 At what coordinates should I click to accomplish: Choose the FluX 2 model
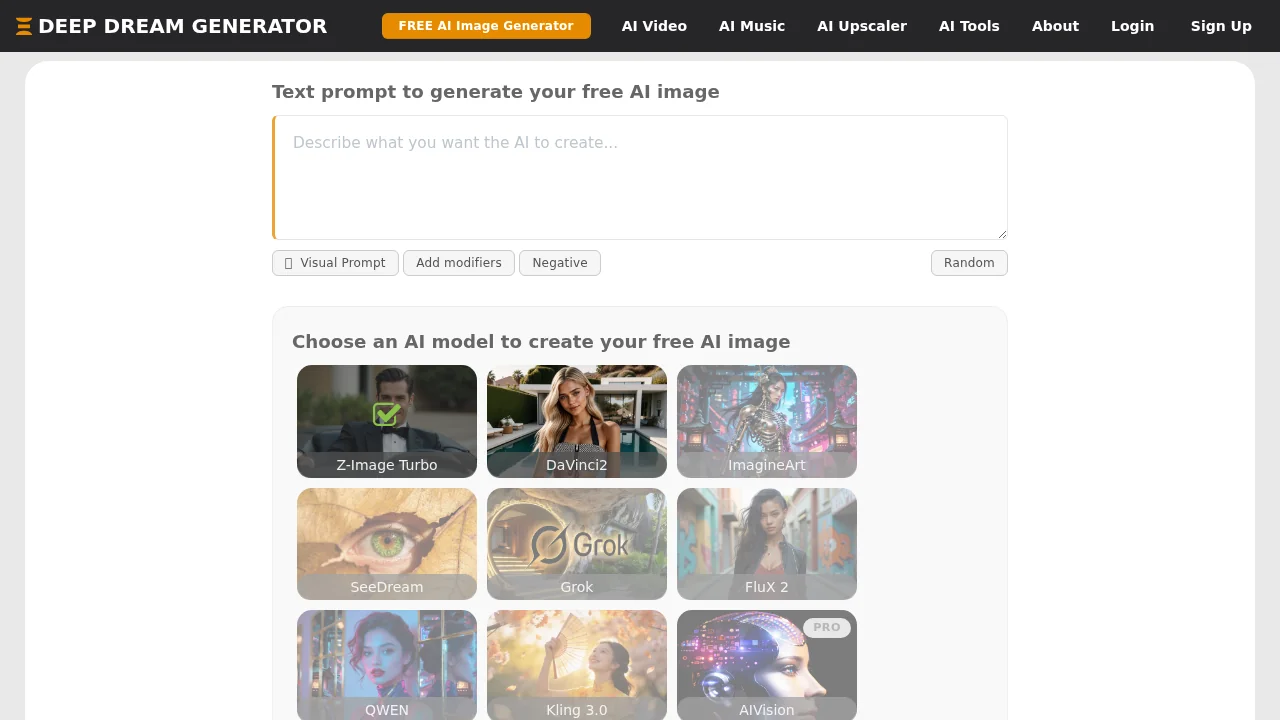(767, 543)
